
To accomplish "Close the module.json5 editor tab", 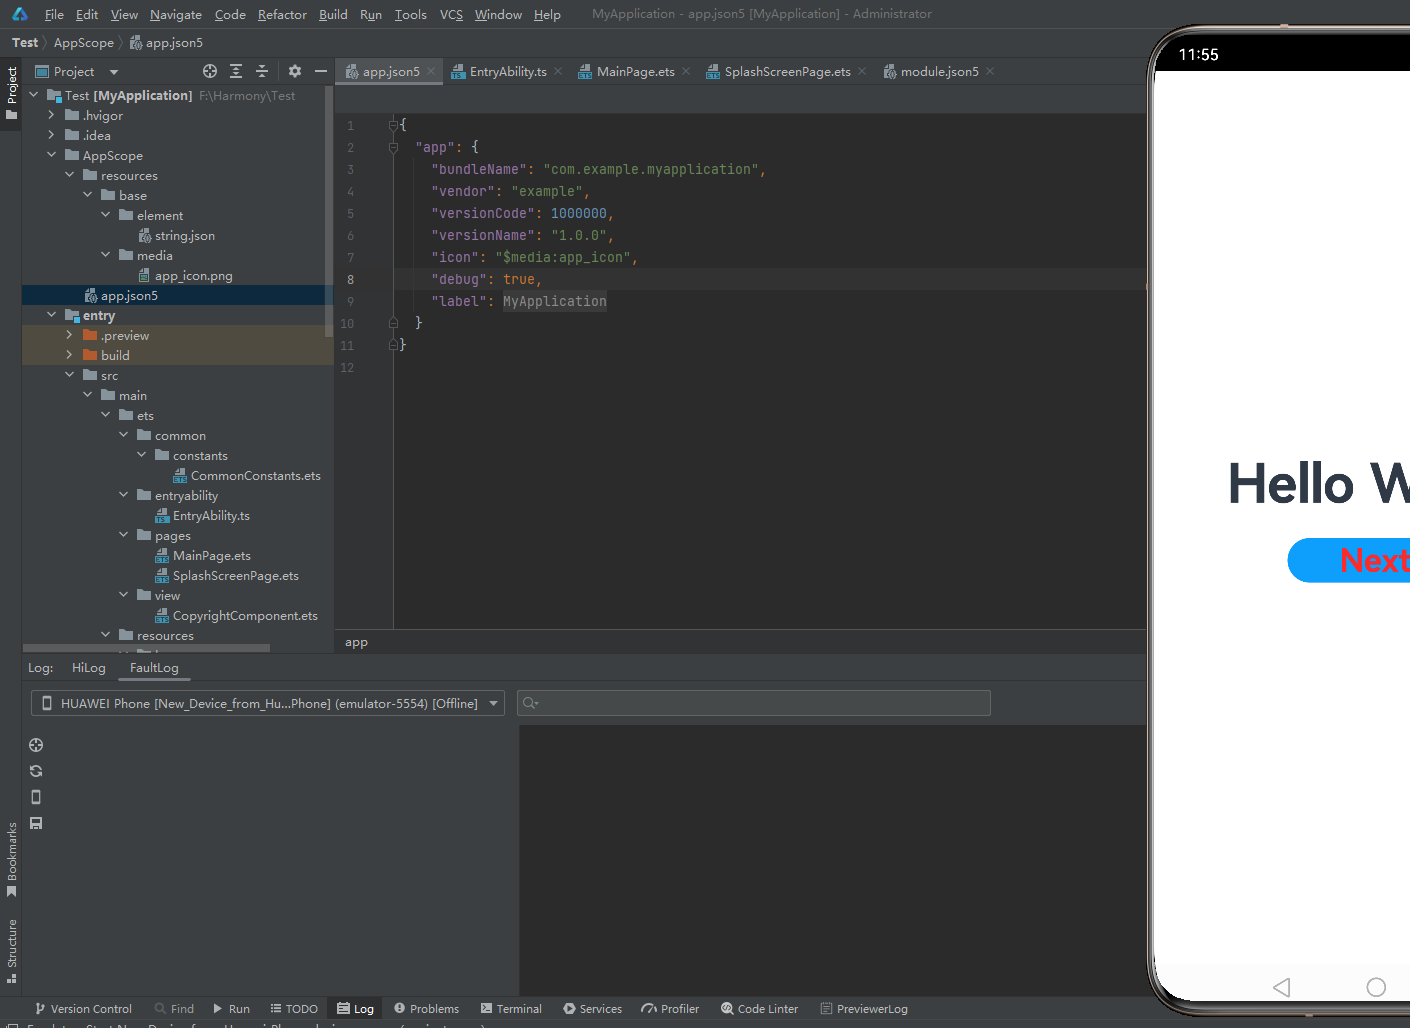I will (990, 71).
